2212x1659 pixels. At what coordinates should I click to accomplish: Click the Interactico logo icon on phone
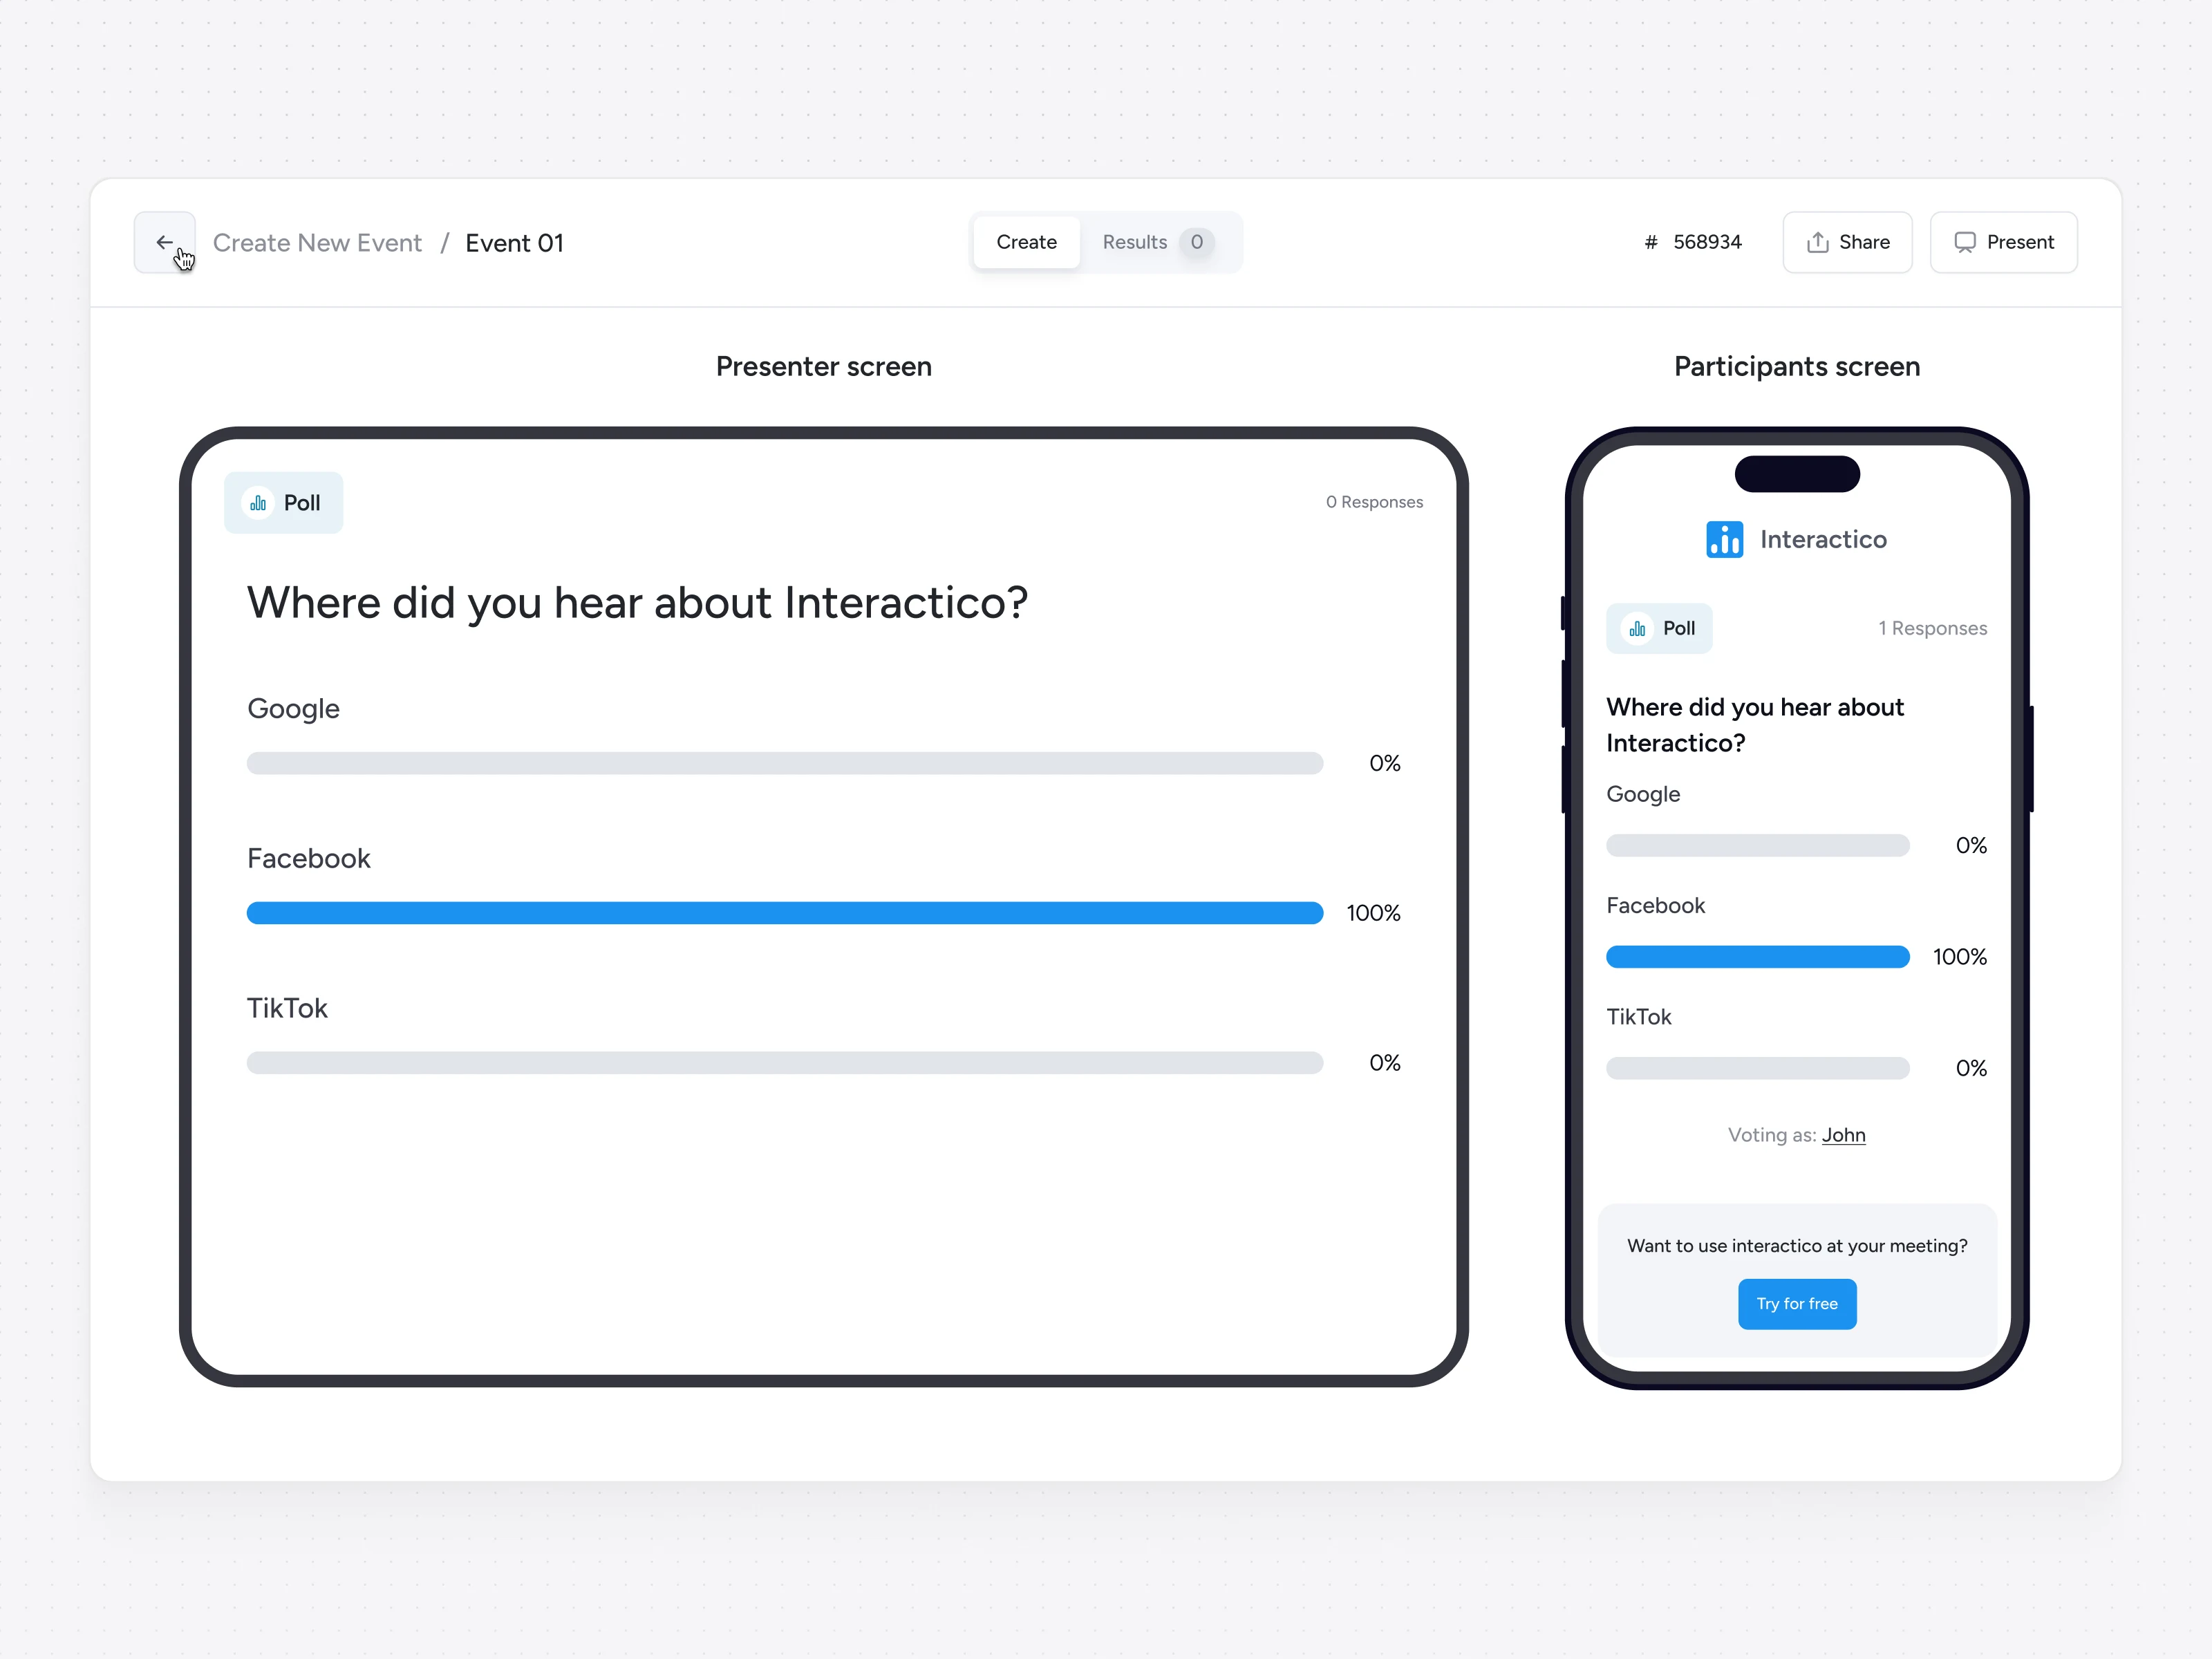click(1724, 540)
